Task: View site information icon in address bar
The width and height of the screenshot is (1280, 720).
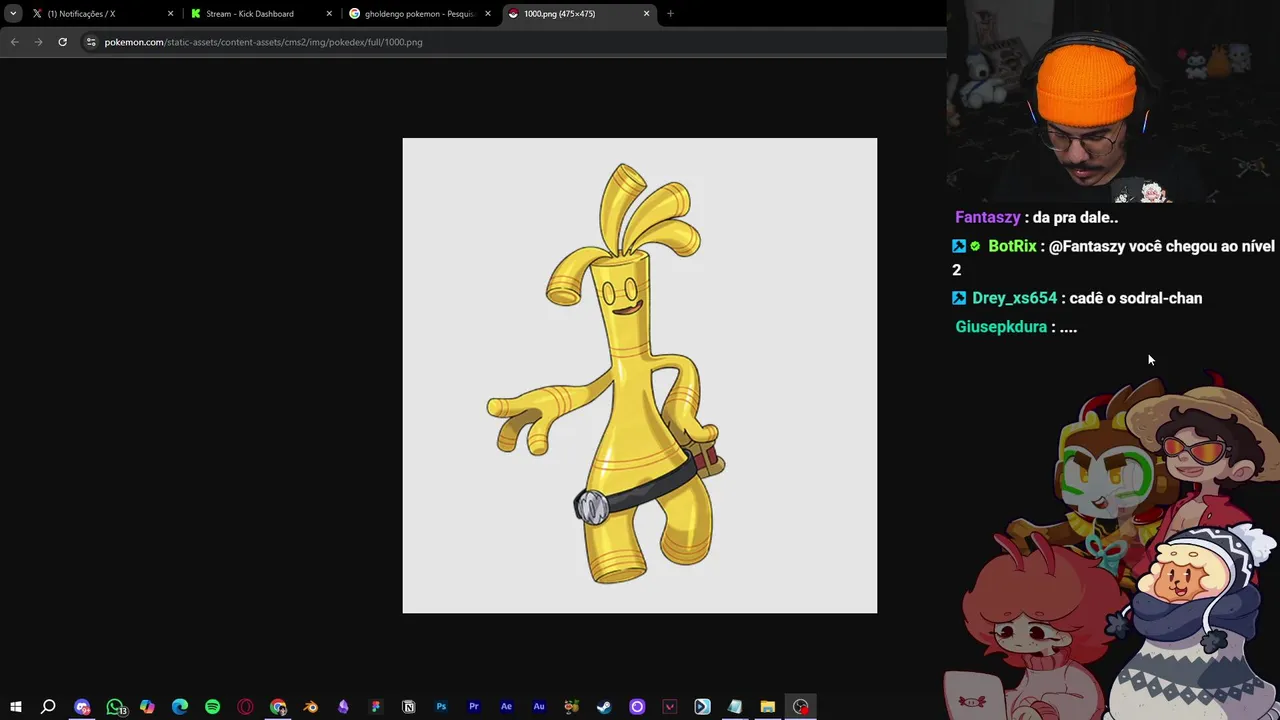Action: (91, 42)
